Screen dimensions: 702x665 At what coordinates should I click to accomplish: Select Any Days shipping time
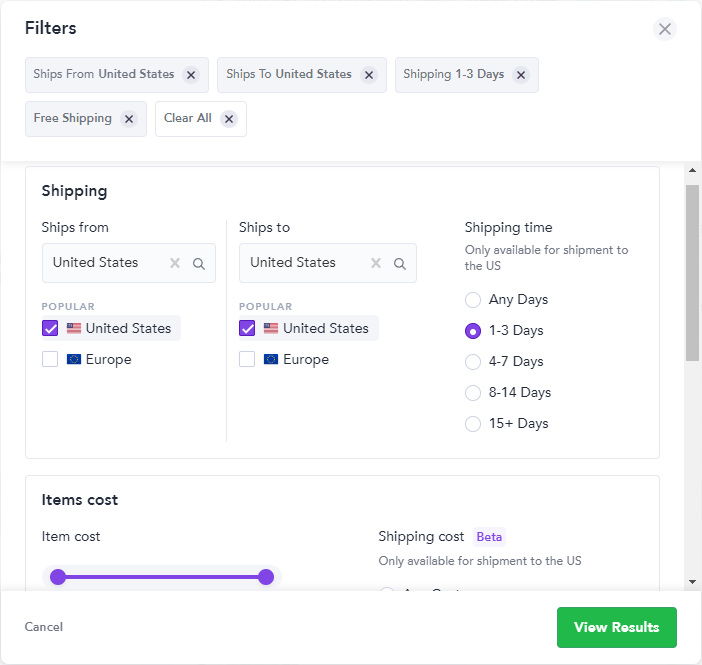(x=473, y=300)
